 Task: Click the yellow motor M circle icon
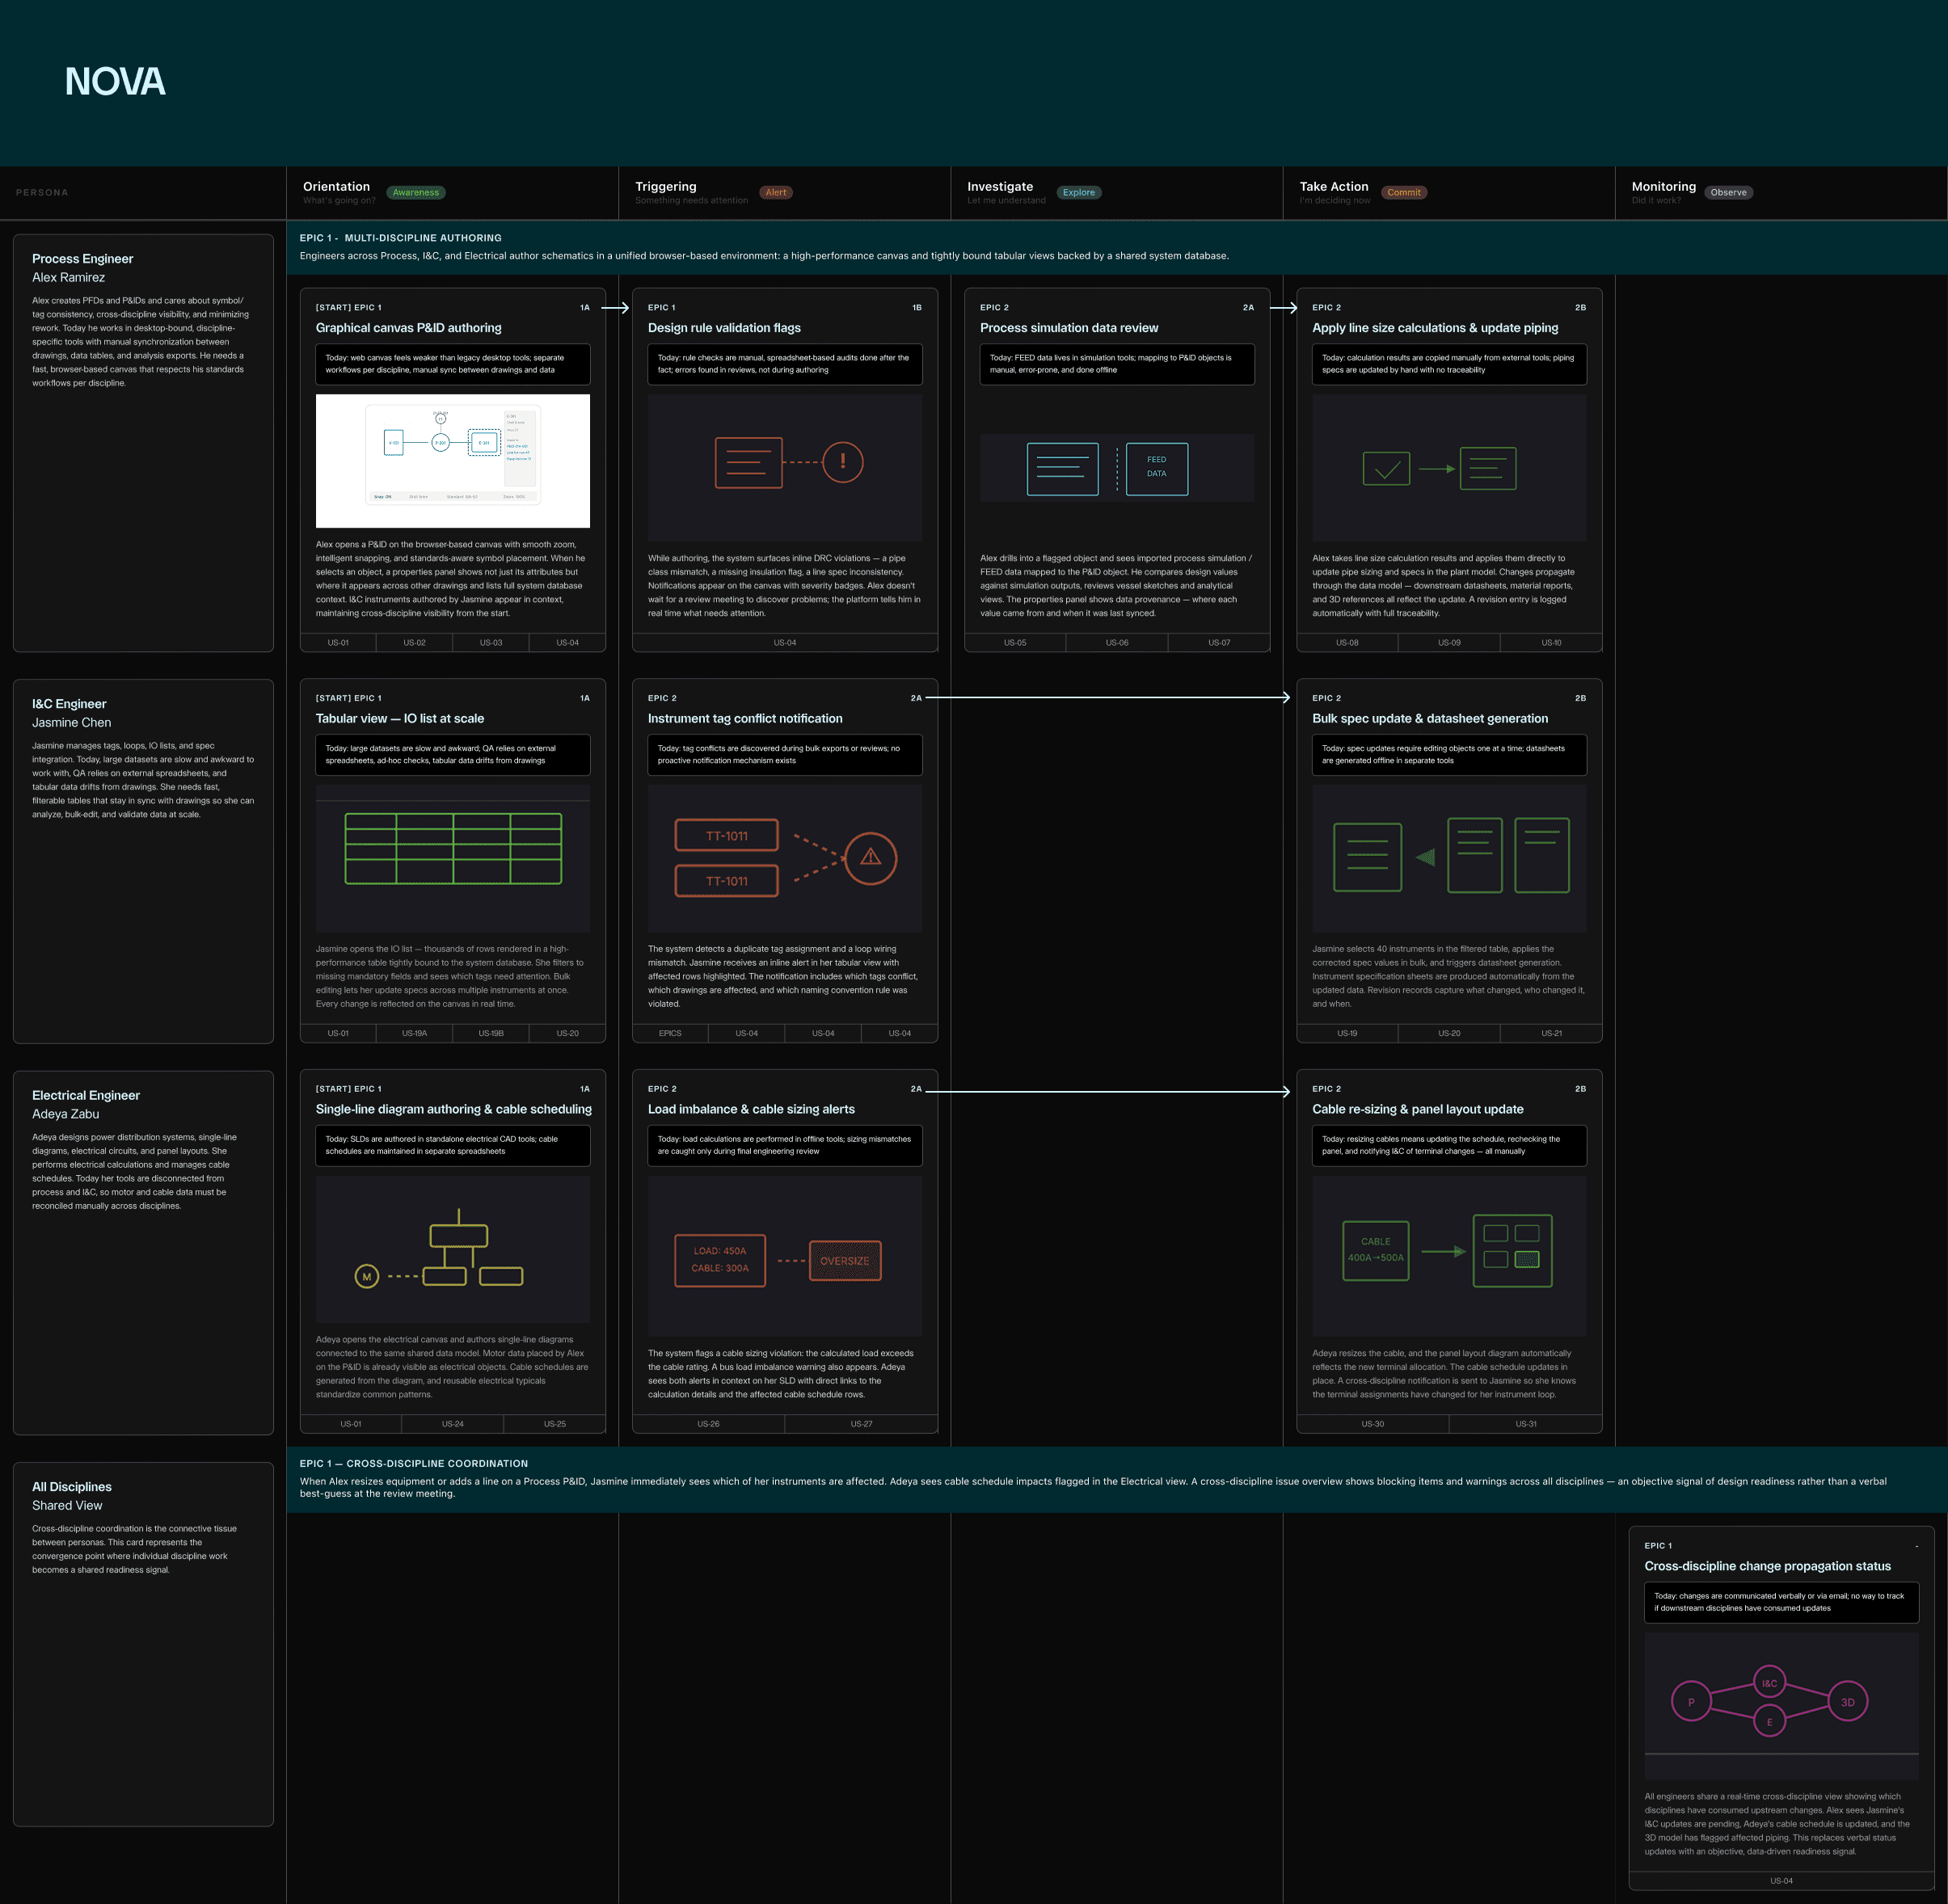(x=367, y=1276)
